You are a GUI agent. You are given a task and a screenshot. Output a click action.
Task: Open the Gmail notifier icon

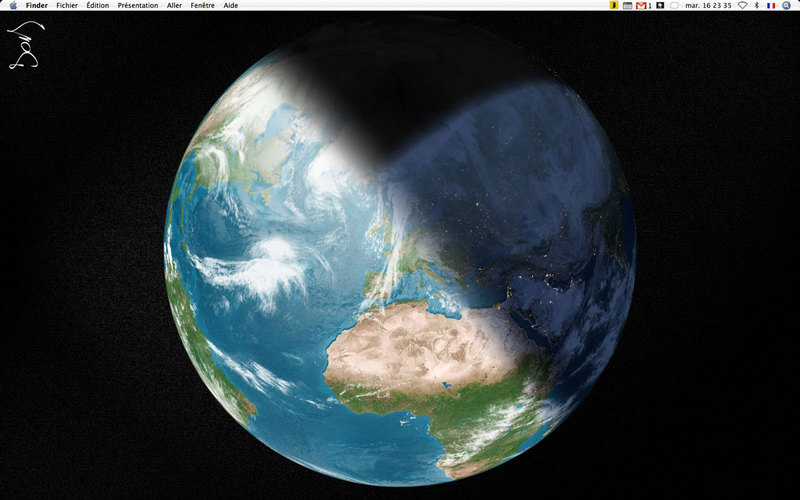[643, 5]
